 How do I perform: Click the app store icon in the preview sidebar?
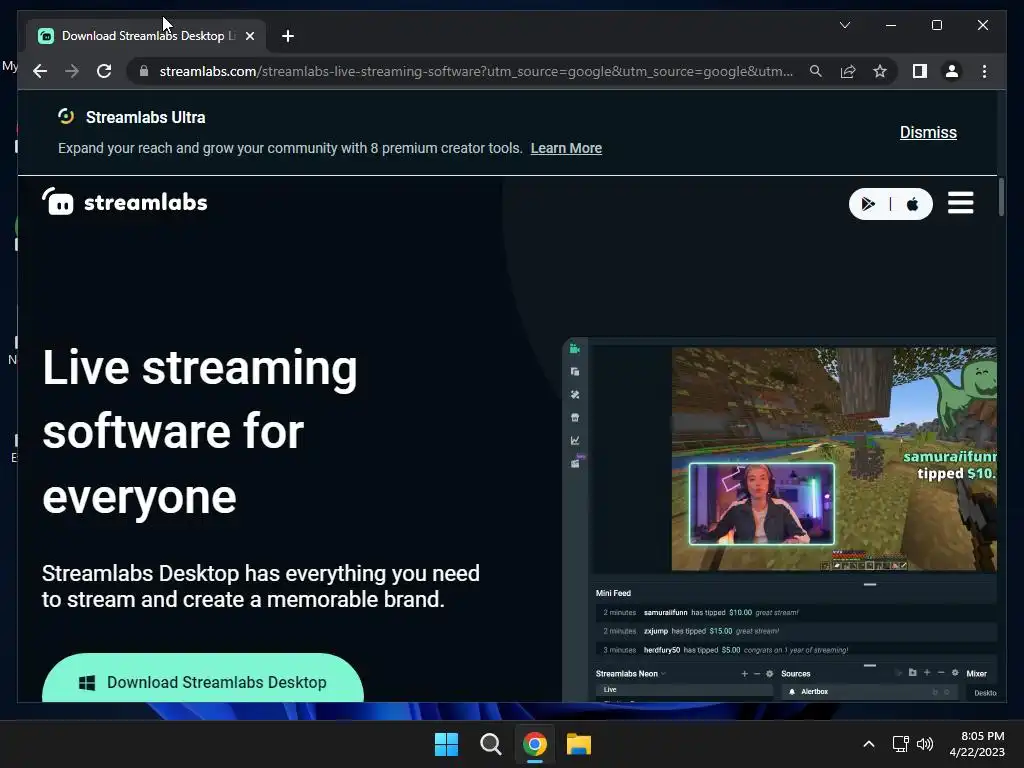[575, 417]
